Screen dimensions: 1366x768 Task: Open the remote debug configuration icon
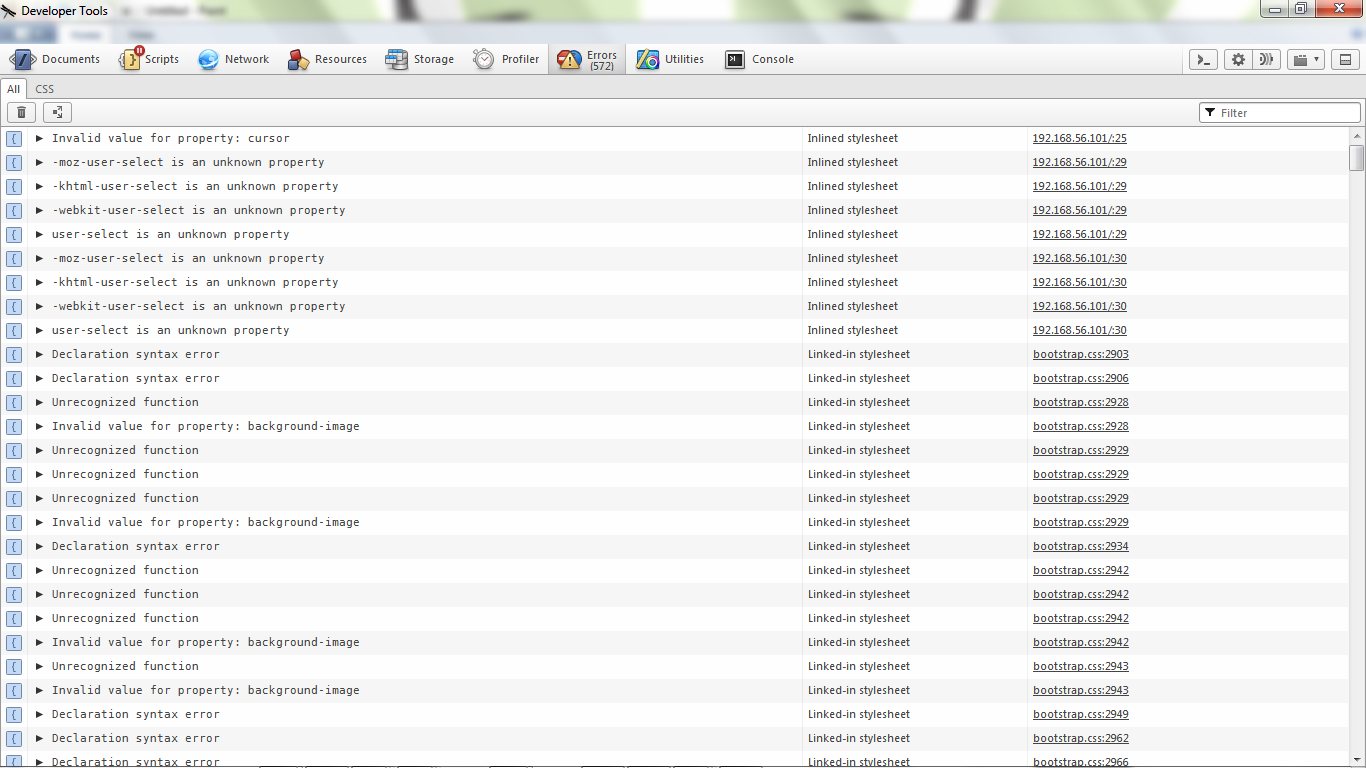pos(1267,59)
